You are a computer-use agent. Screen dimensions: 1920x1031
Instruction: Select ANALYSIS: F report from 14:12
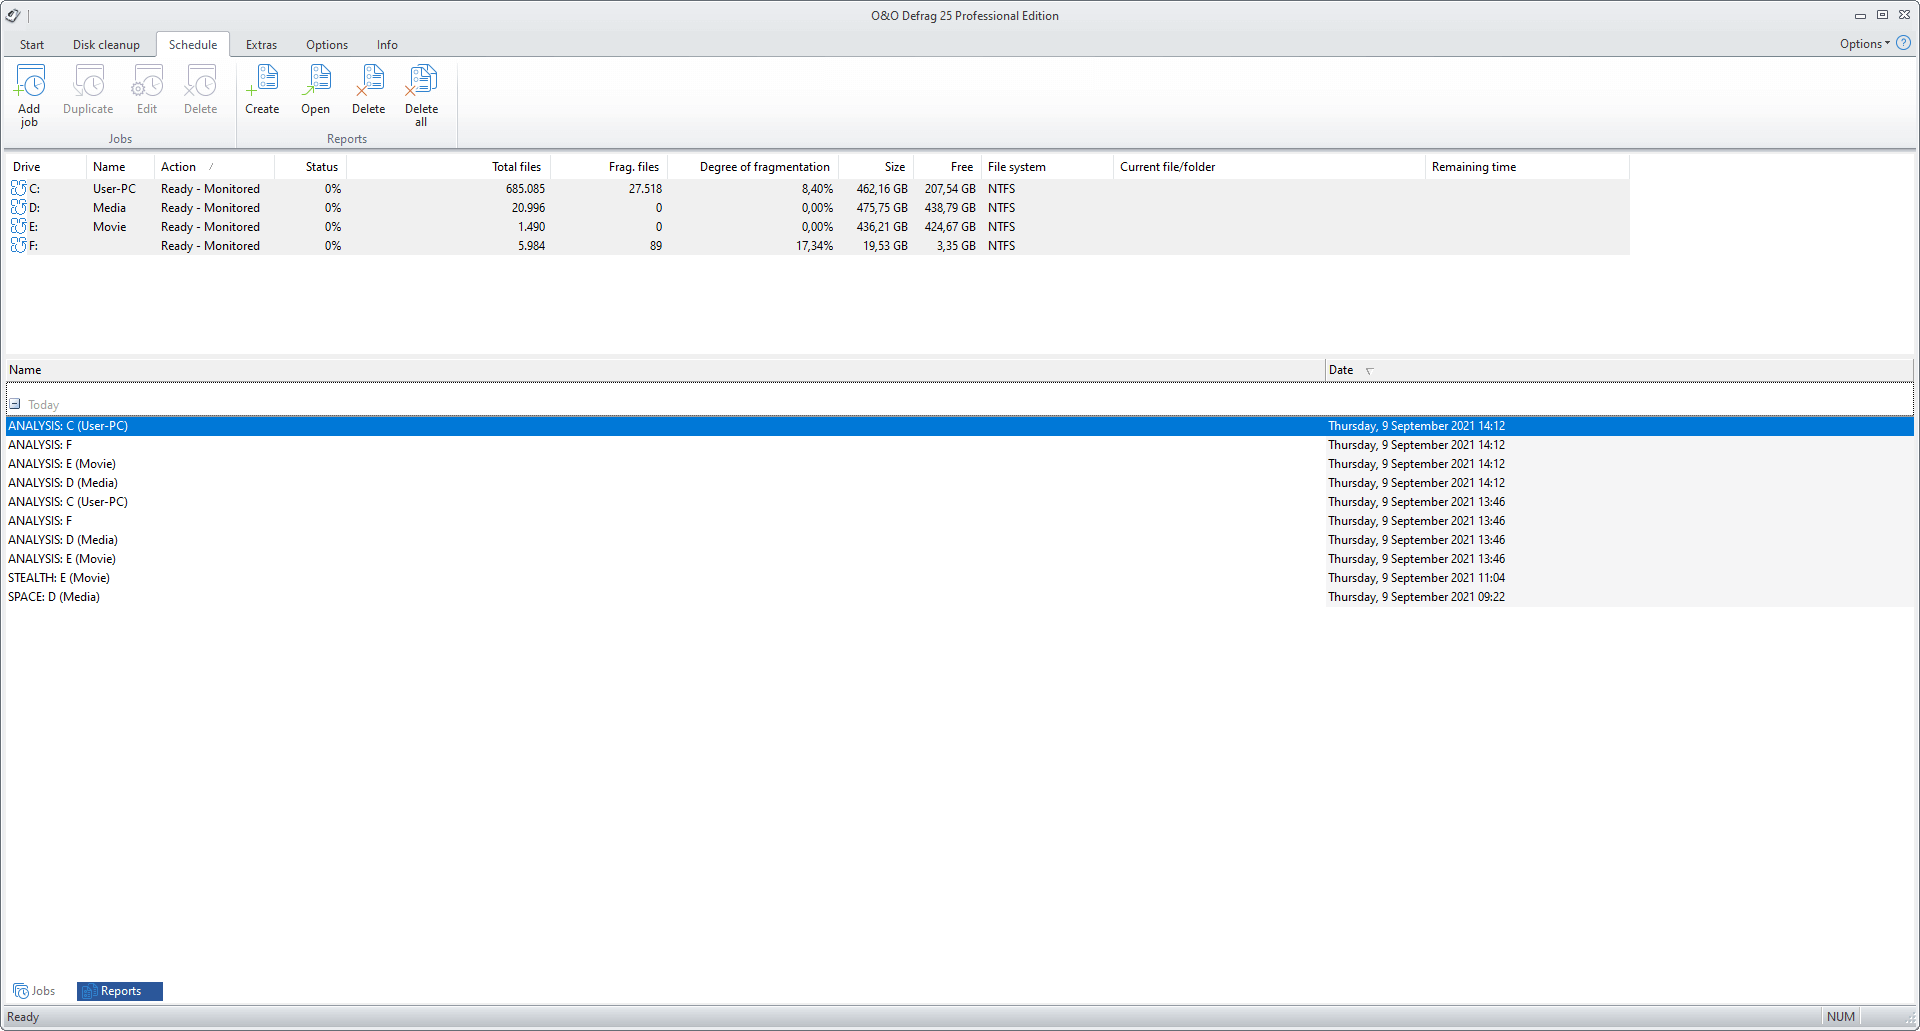pyautogui.click(x=960, y=445)
